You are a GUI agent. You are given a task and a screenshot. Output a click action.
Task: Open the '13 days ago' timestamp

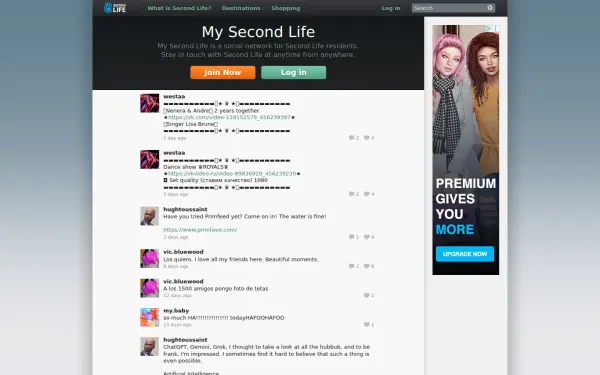tap(177, 324)
